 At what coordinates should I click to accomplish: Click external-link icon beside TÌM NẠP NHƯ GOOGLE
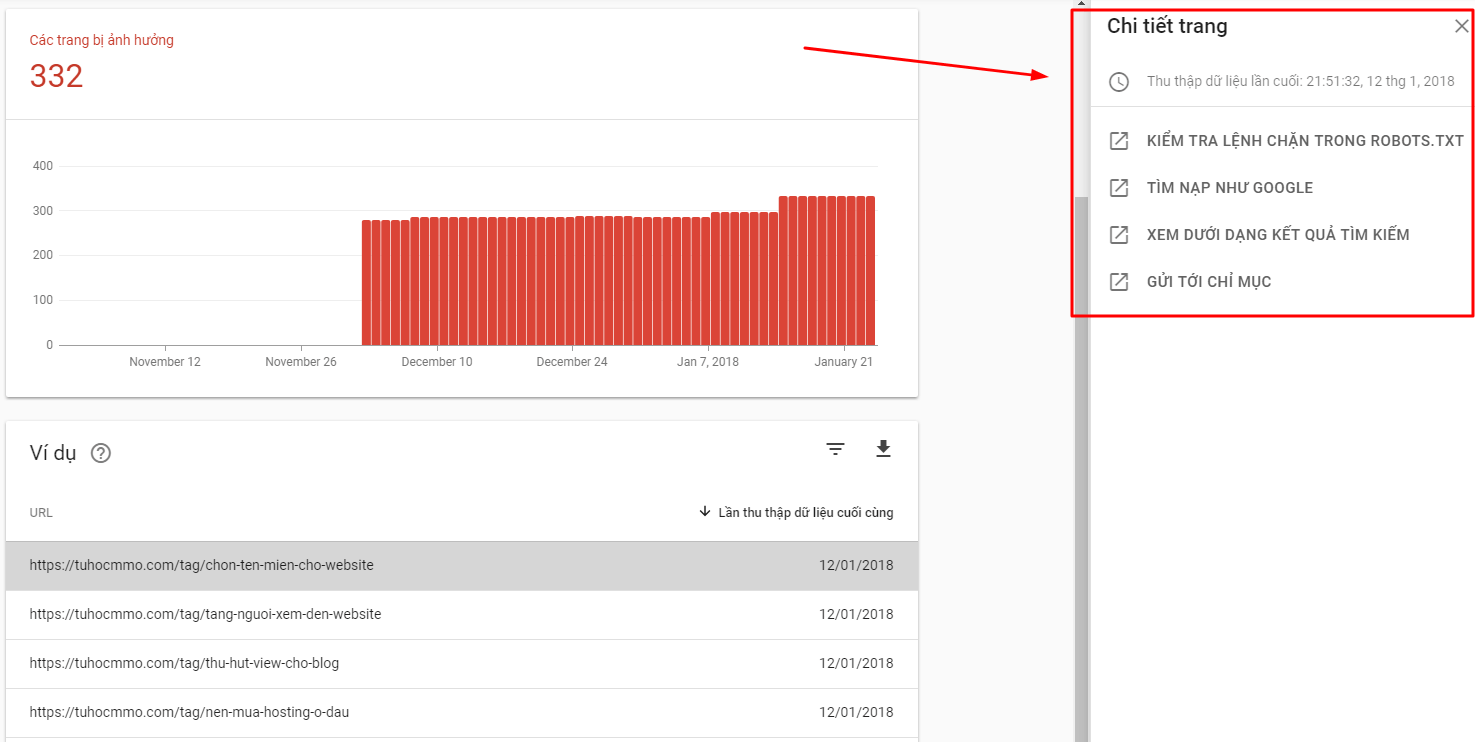pyautogui.click(x=1118, y=187)
